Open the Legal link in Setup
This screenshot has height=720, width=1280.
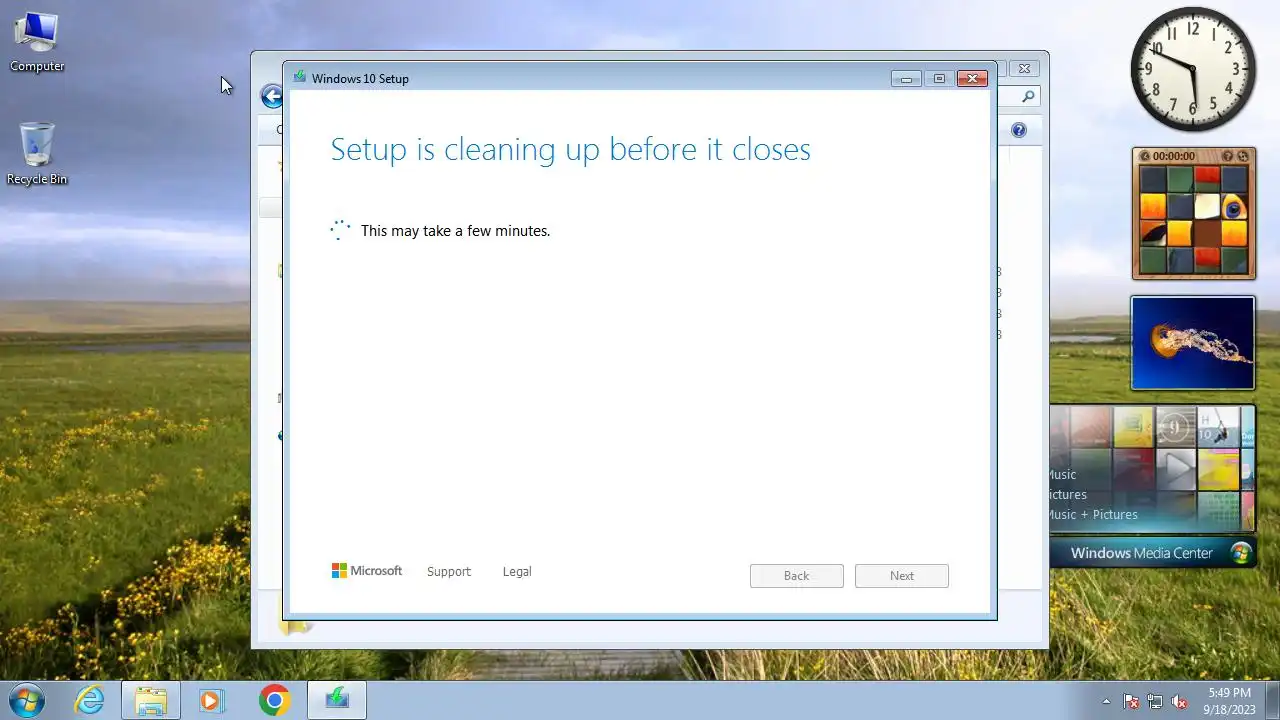pyautogui.click(x=517, y=571)
